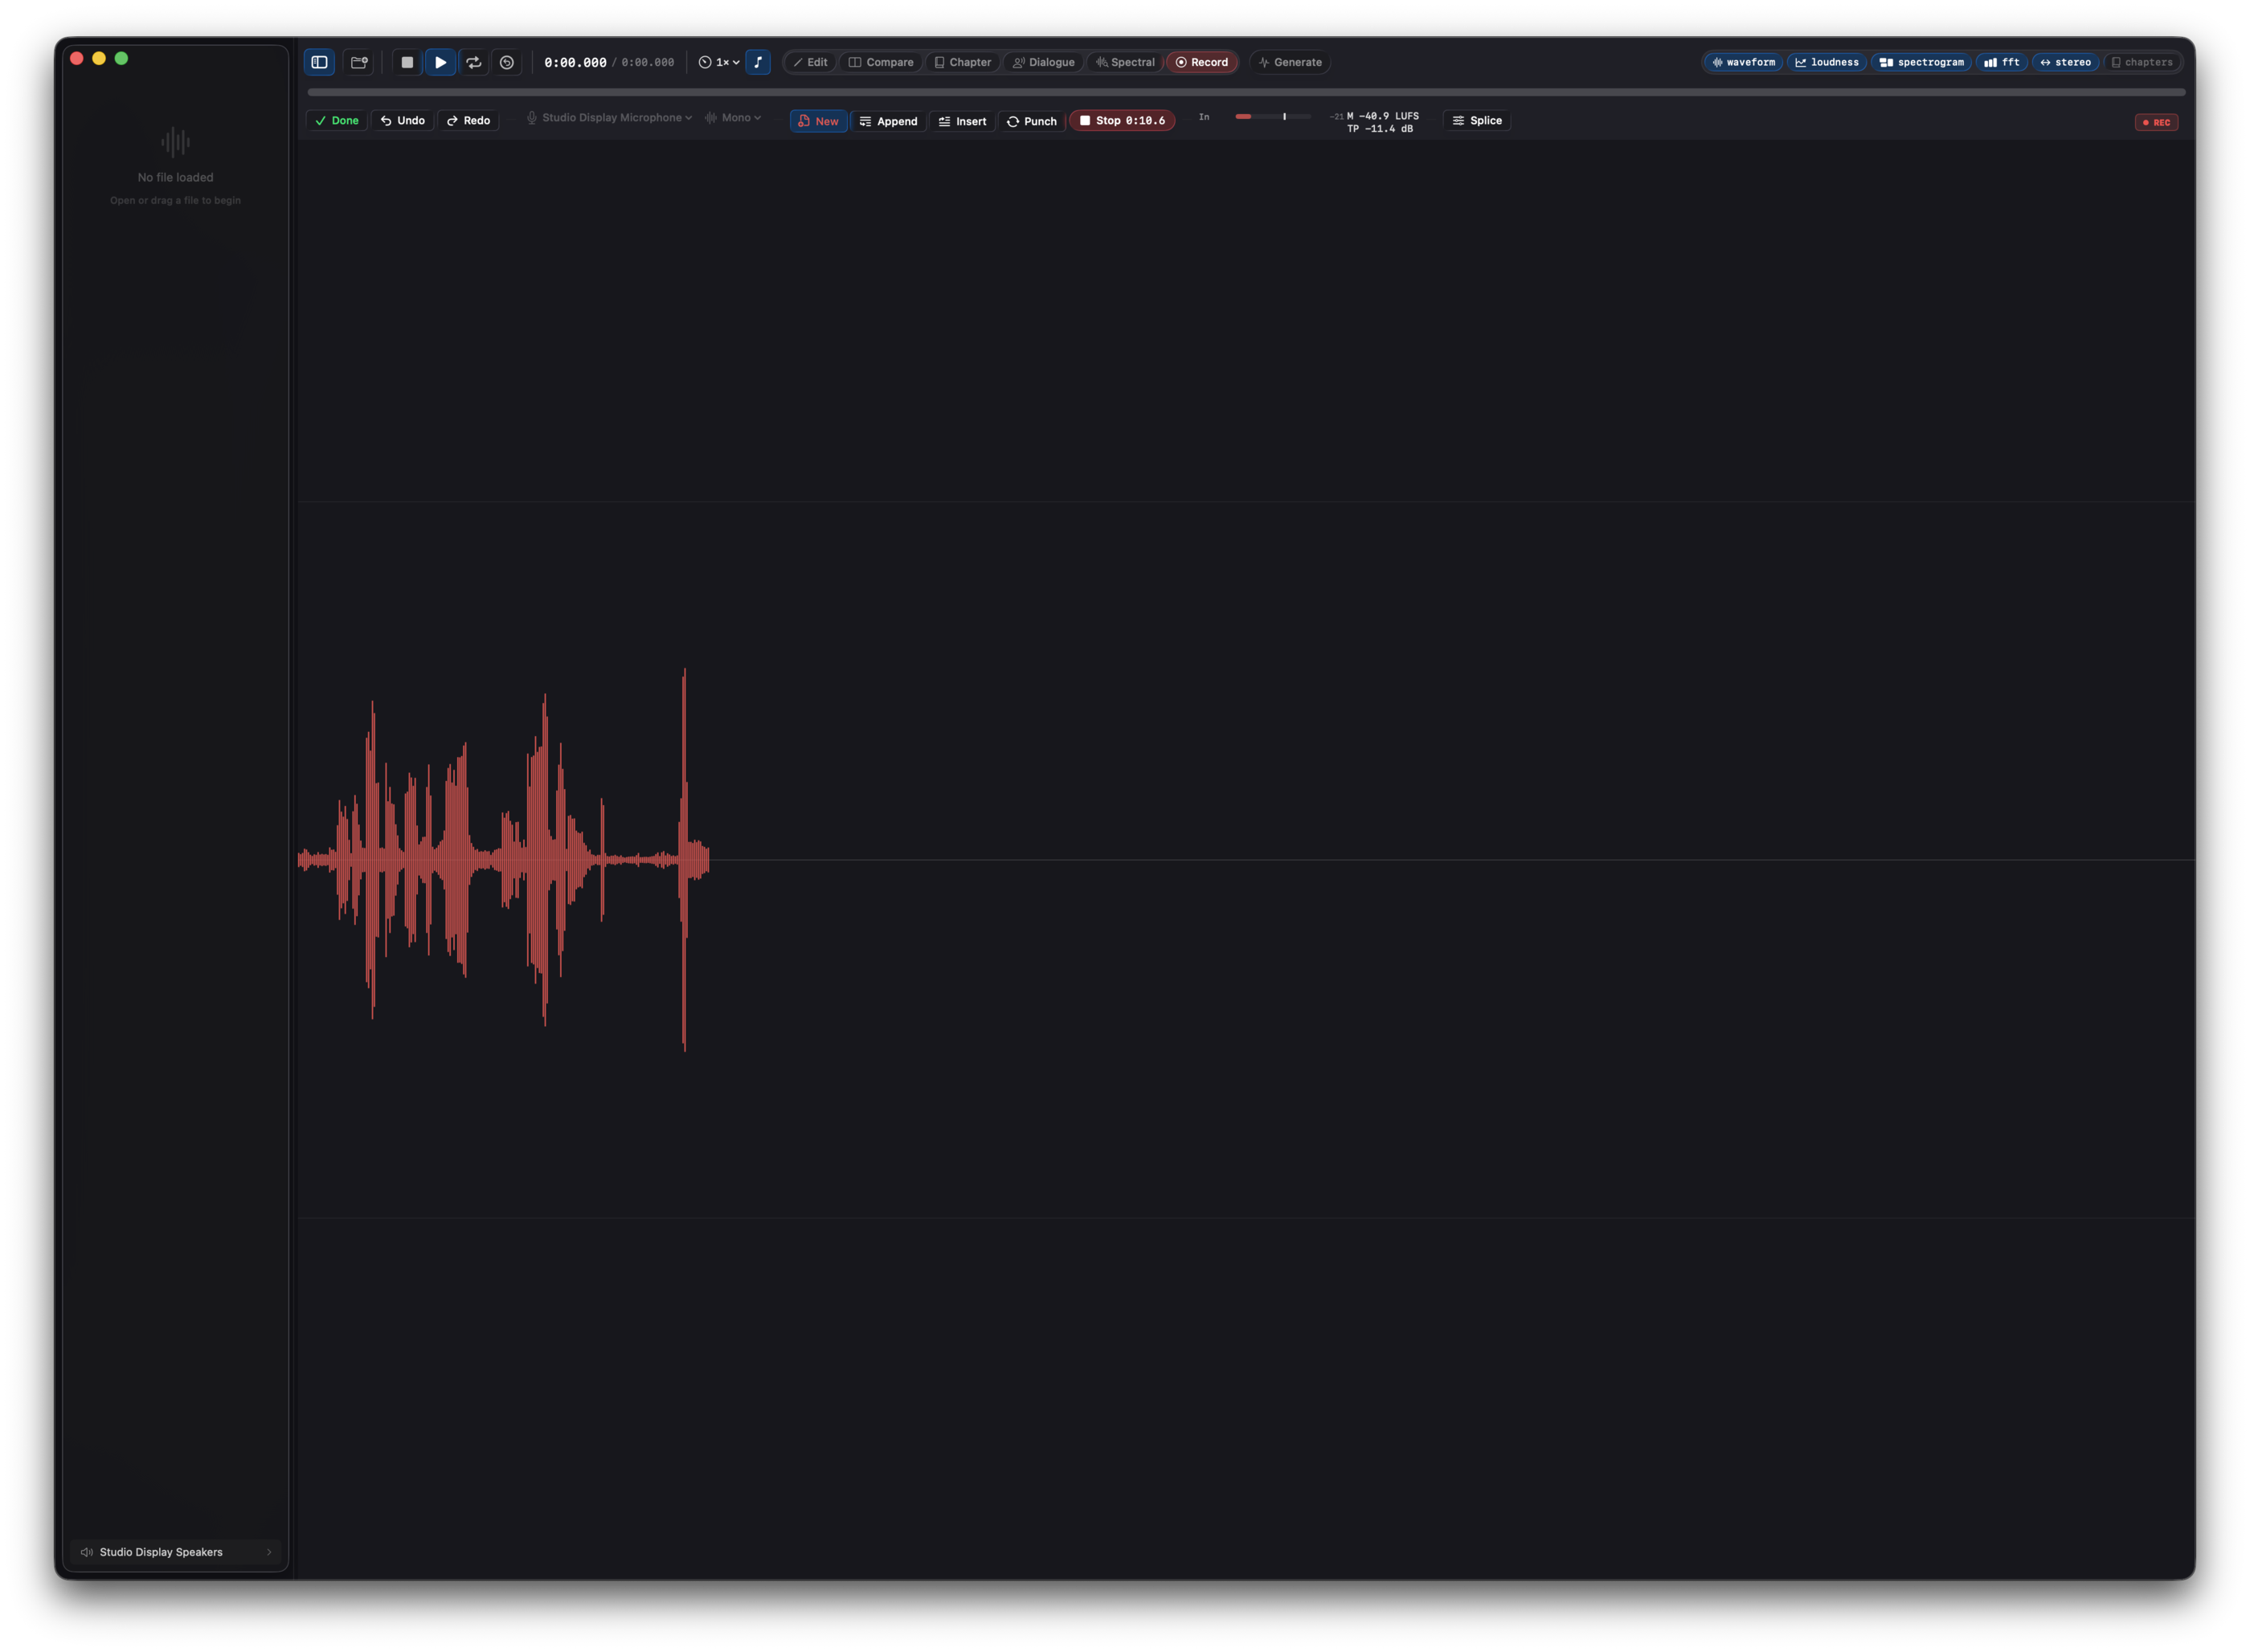Toggle loop playback icon
The image size is (2250, 1652).
474,62
